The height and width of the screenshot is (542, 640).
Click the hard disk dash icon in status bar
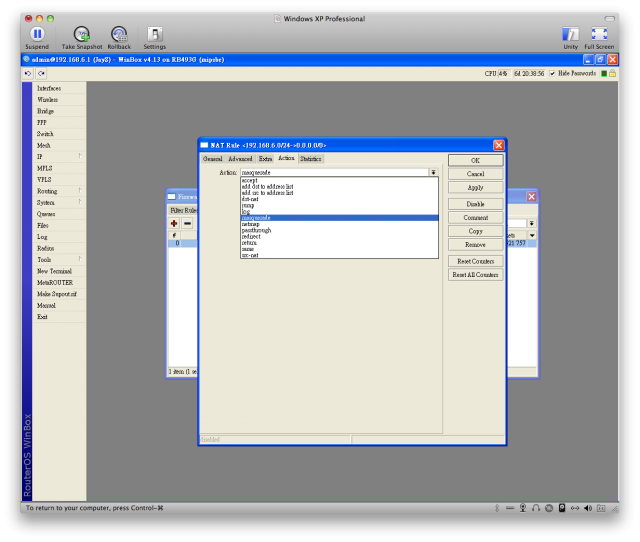[510, 508]
